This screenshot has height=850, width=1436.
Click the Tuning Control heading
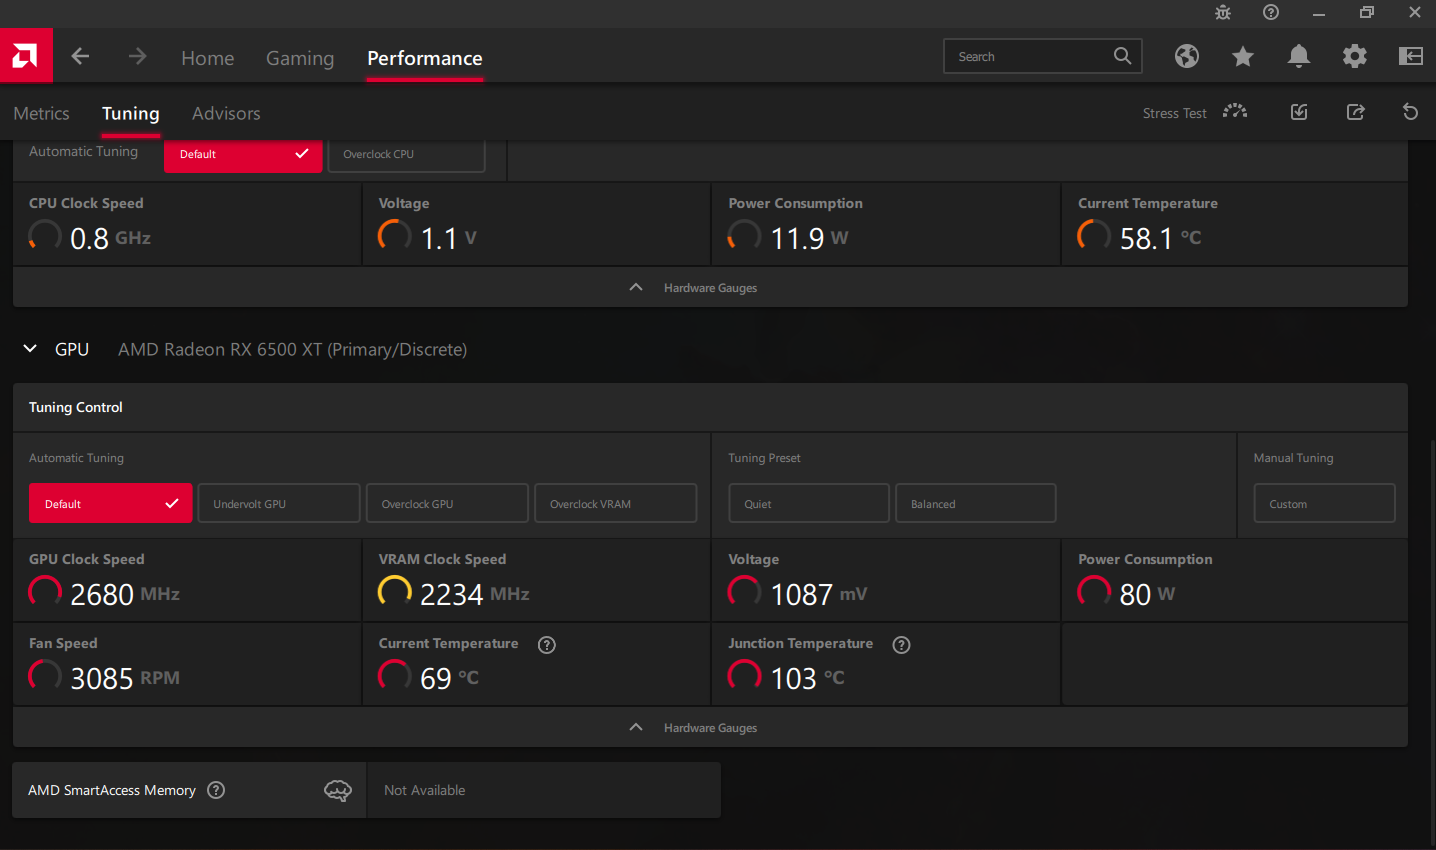76,407
